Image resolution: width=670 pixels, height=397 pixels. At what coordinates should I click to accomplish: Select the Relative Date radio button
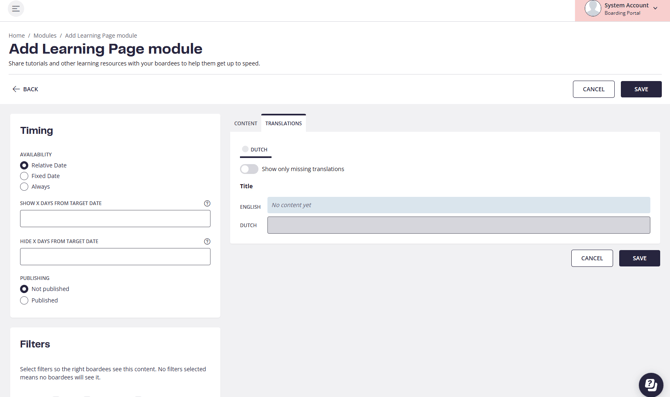tap(24, 165)
